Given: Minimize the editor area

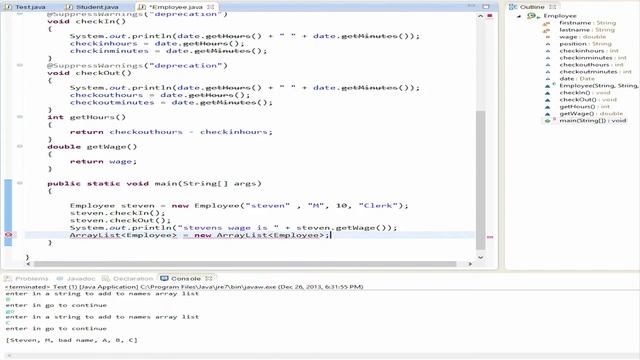Looking at the screenshot, I should (x=471, y=7).
